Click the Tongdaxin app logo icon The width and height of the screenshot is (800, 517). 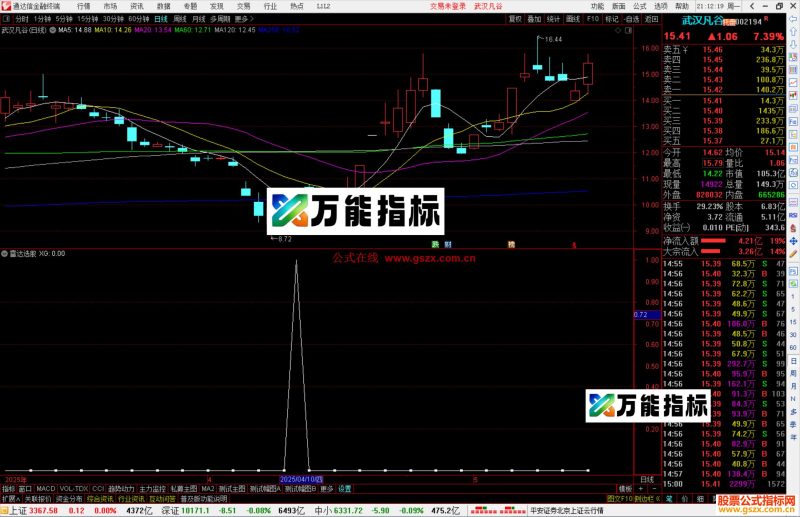point(6,6)
